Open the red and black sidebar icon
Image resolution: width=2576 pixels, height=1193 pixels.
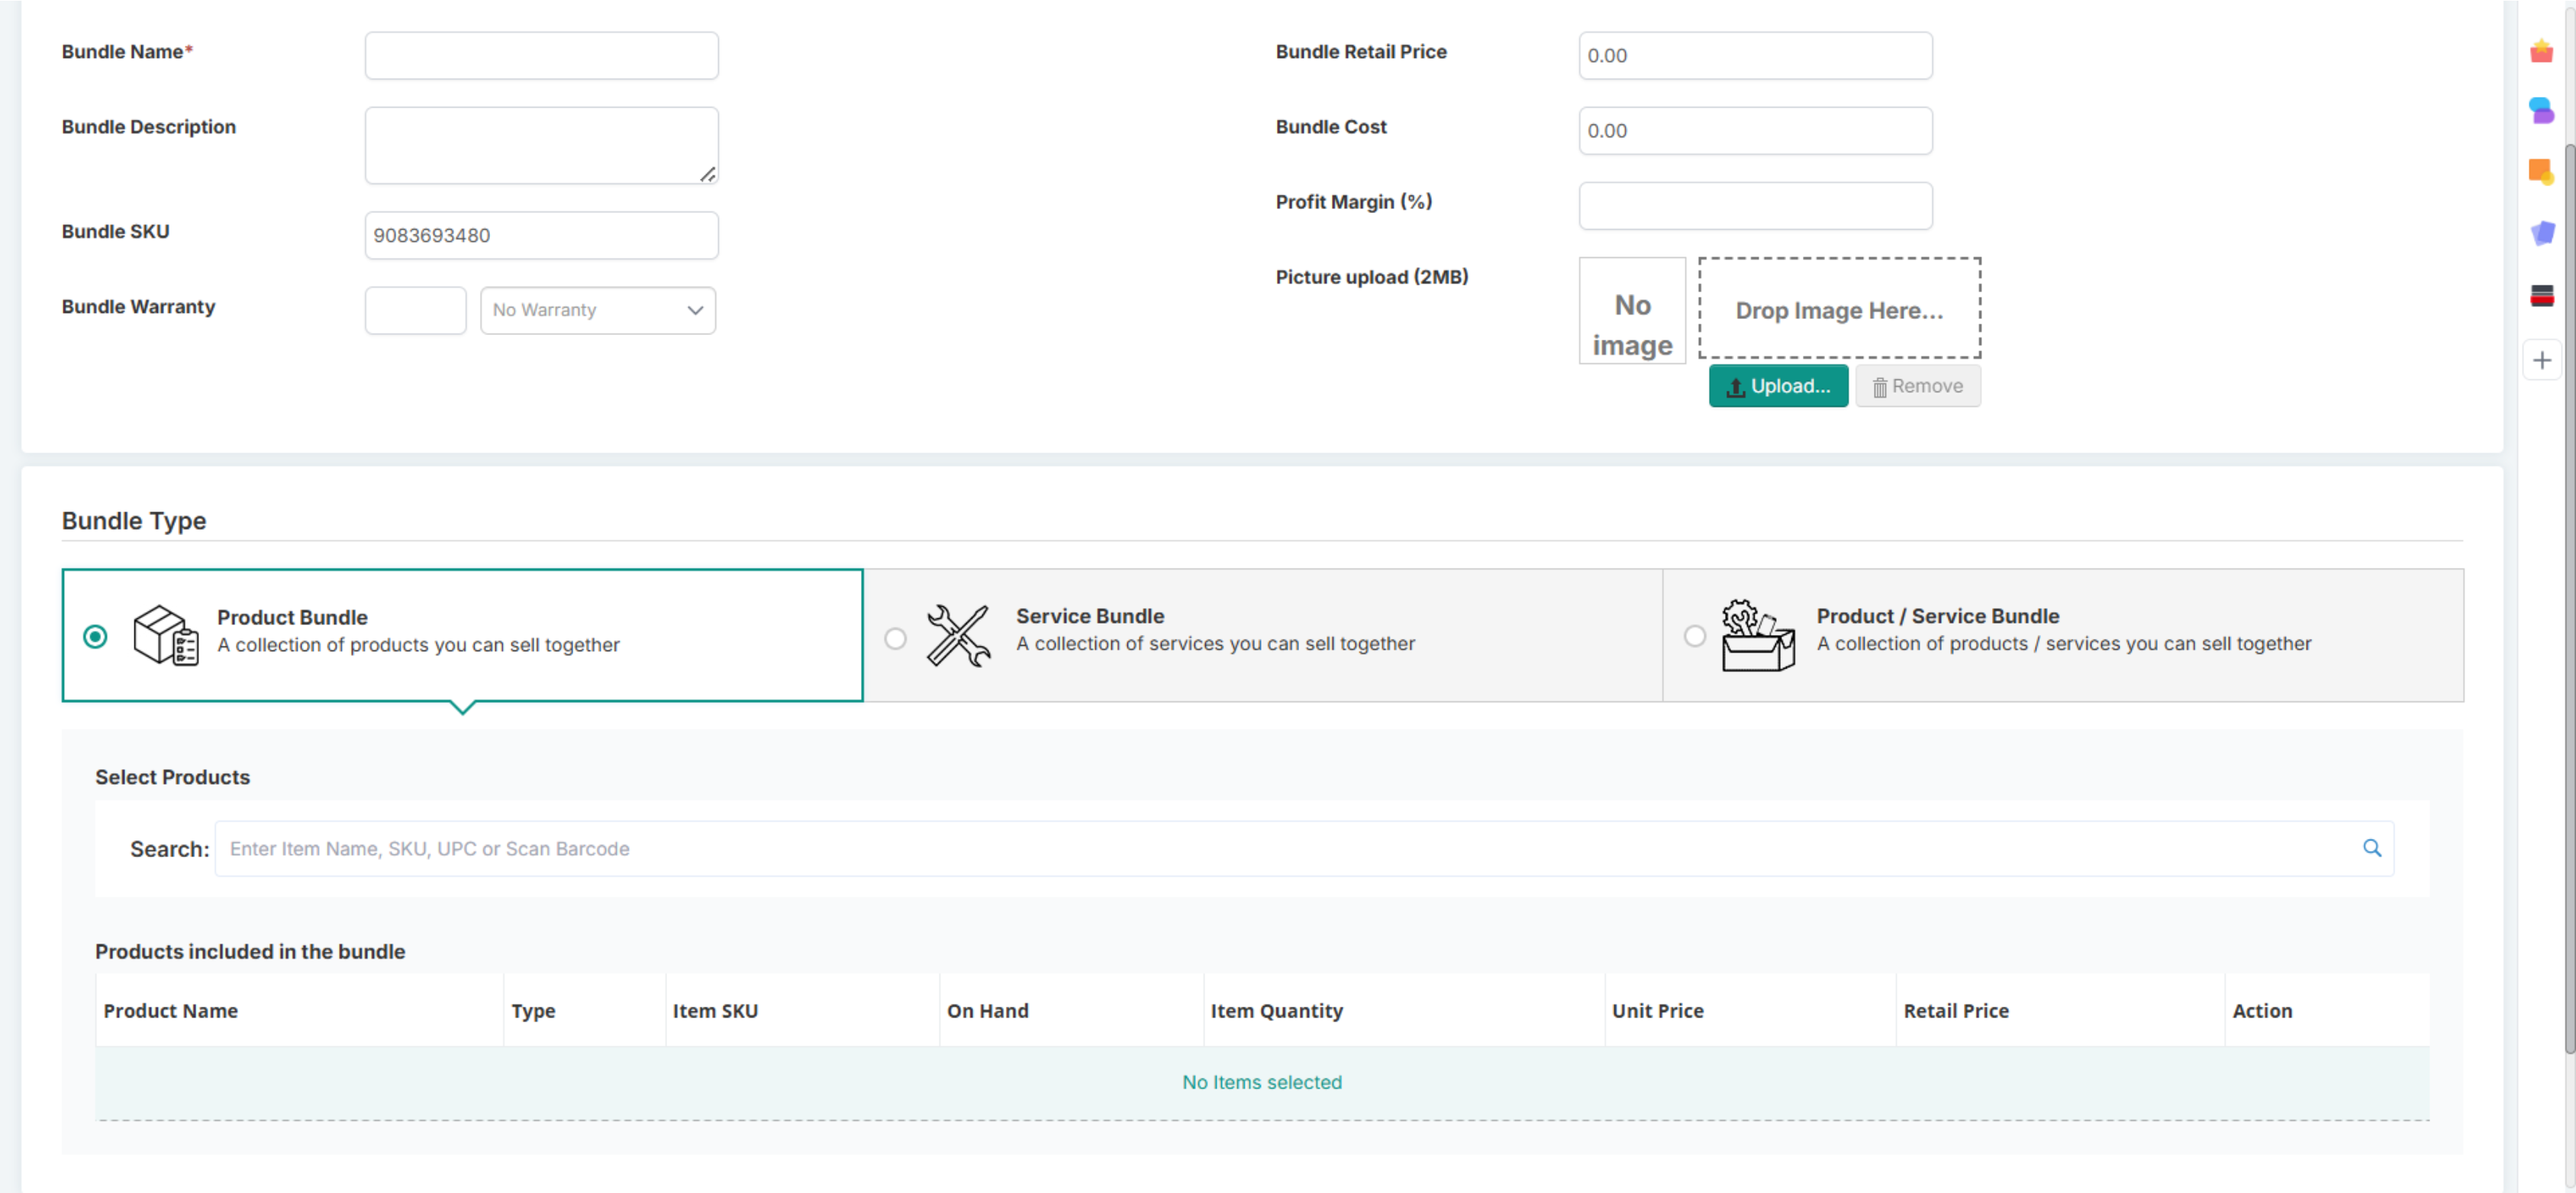[x=2541, y=296]
